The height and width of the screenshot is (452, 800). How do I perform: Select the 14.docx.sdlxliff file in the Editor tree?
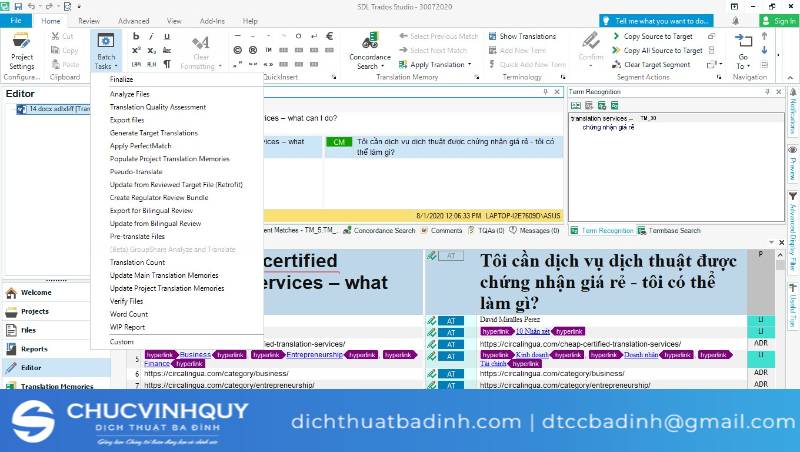click(x=53, y=109)
